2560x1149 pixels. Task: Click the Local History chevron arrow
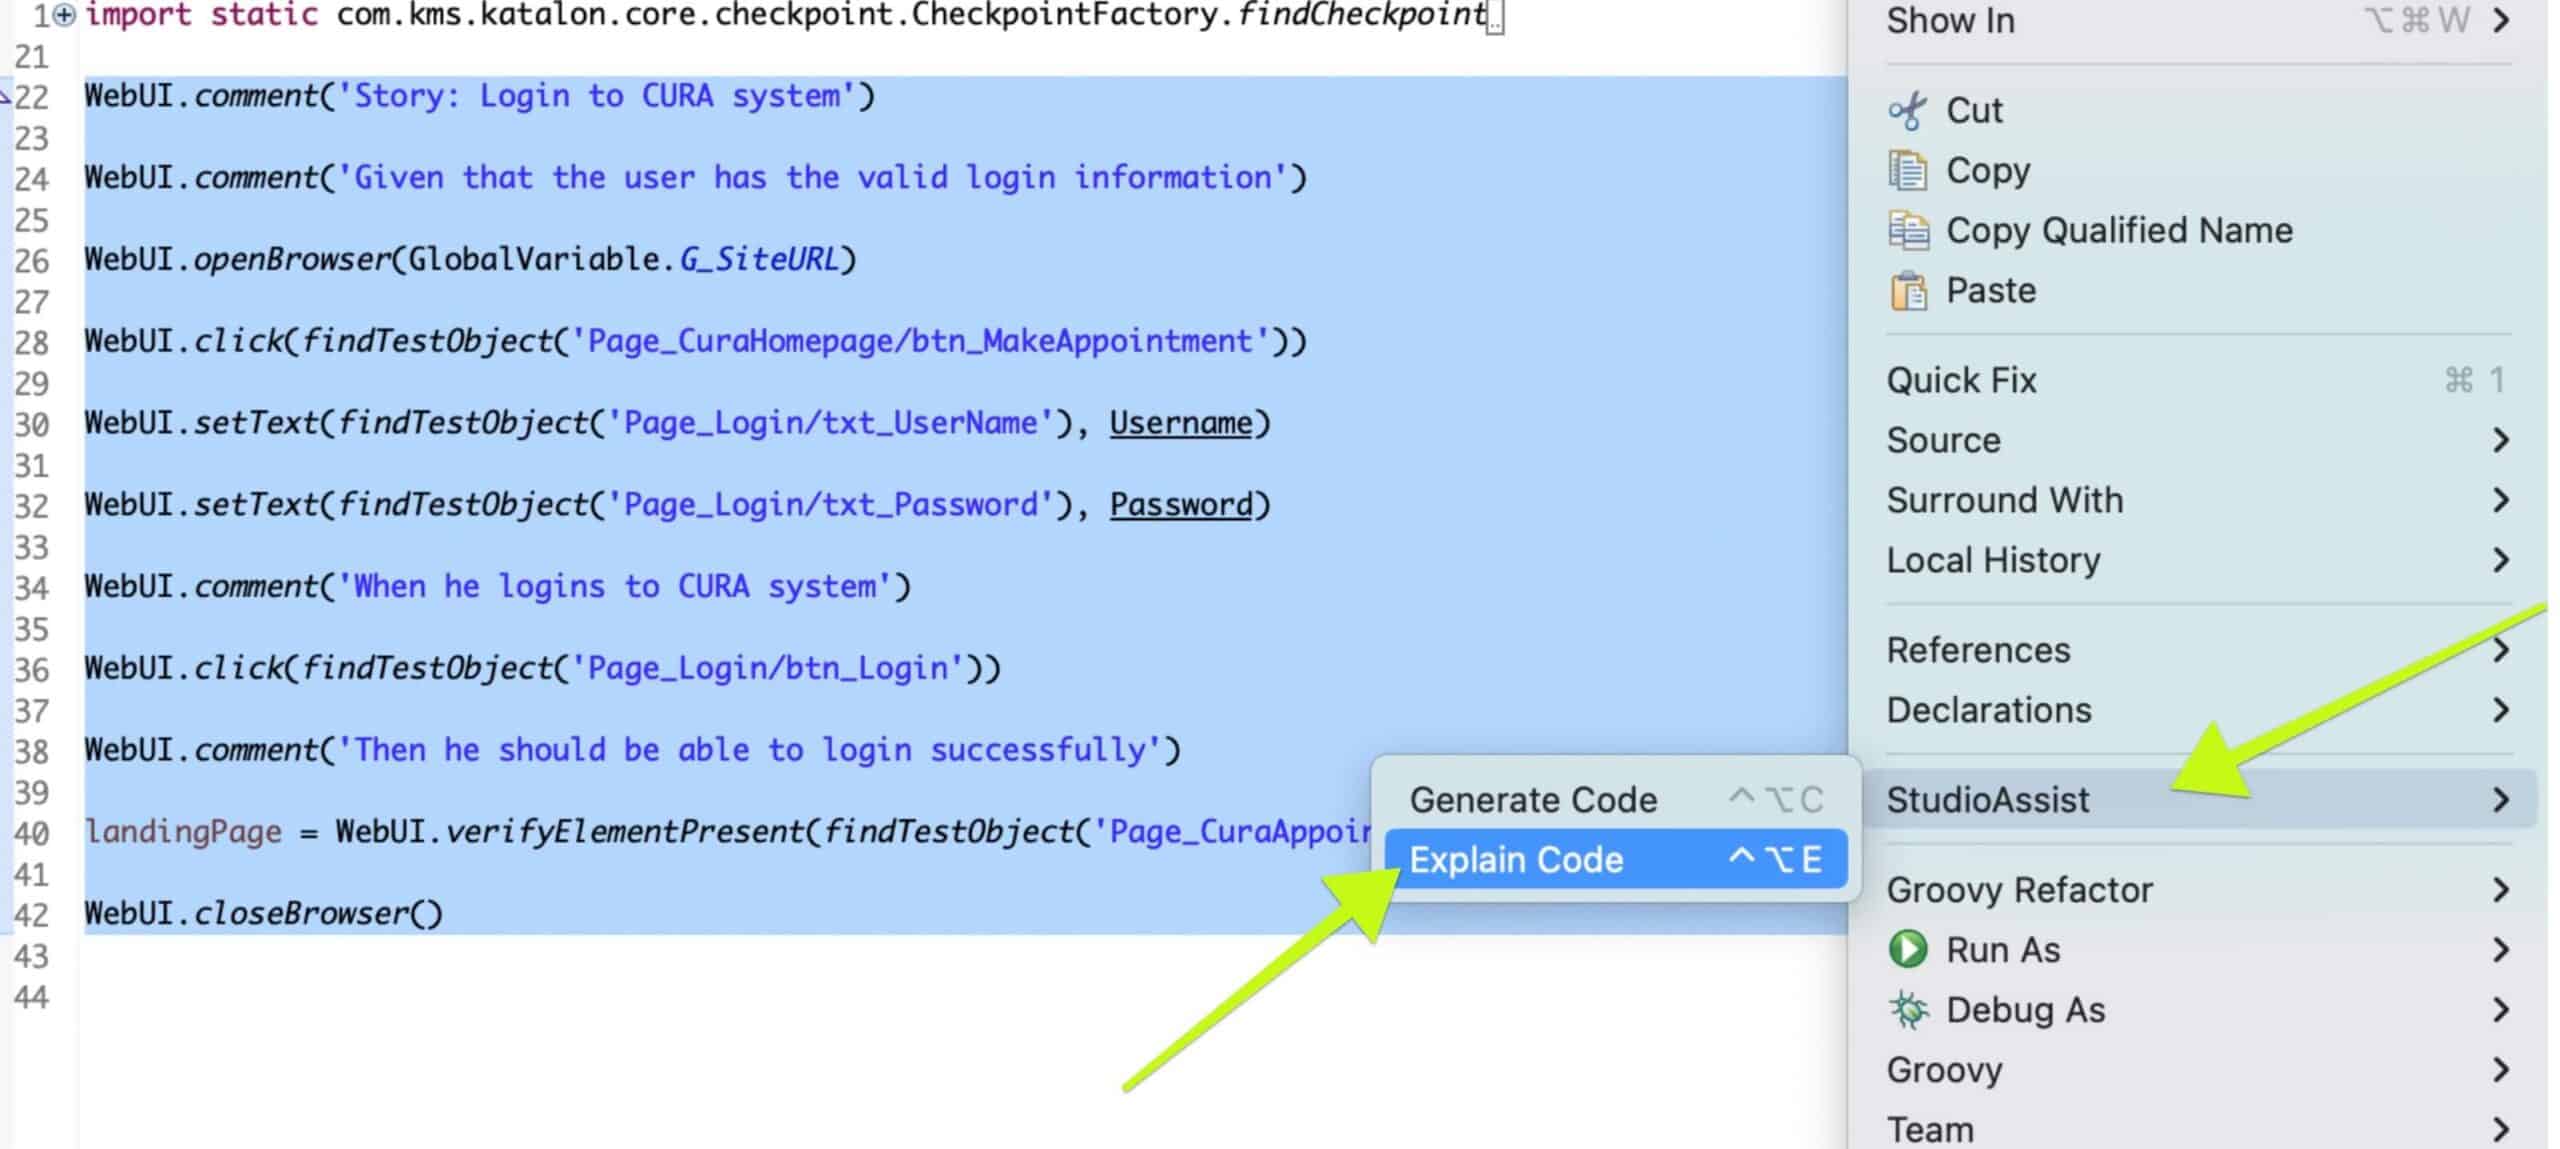(x=2501, y=560)
